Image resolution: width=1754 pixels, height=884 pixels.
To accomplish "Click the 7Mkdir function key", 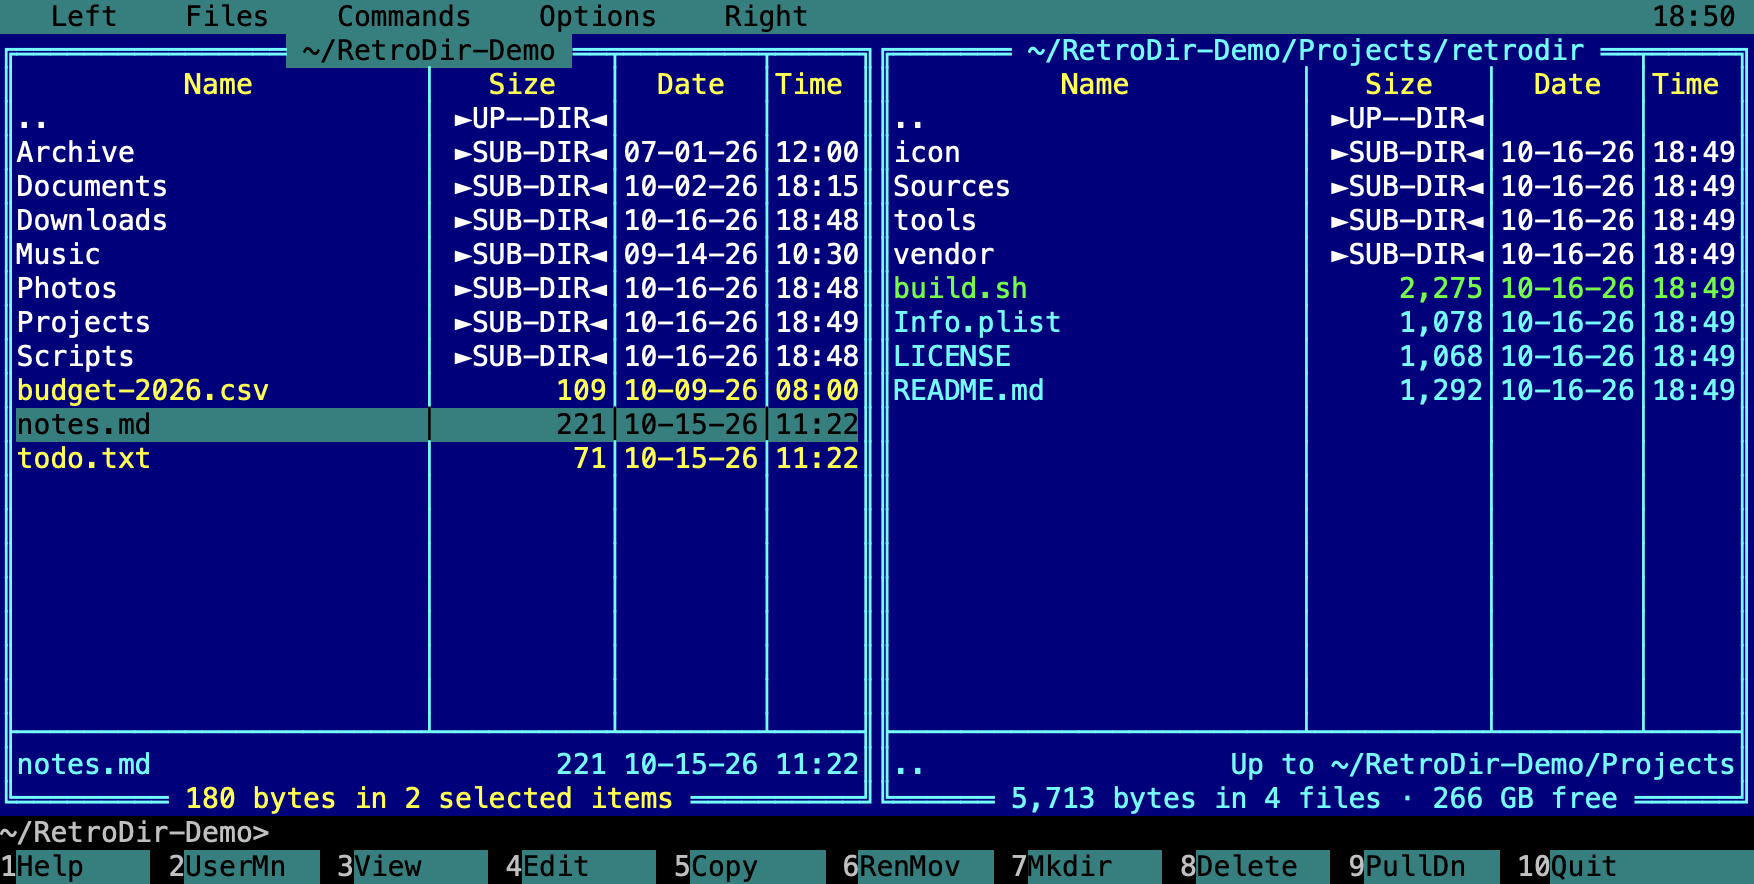I will coord(1087,866).
